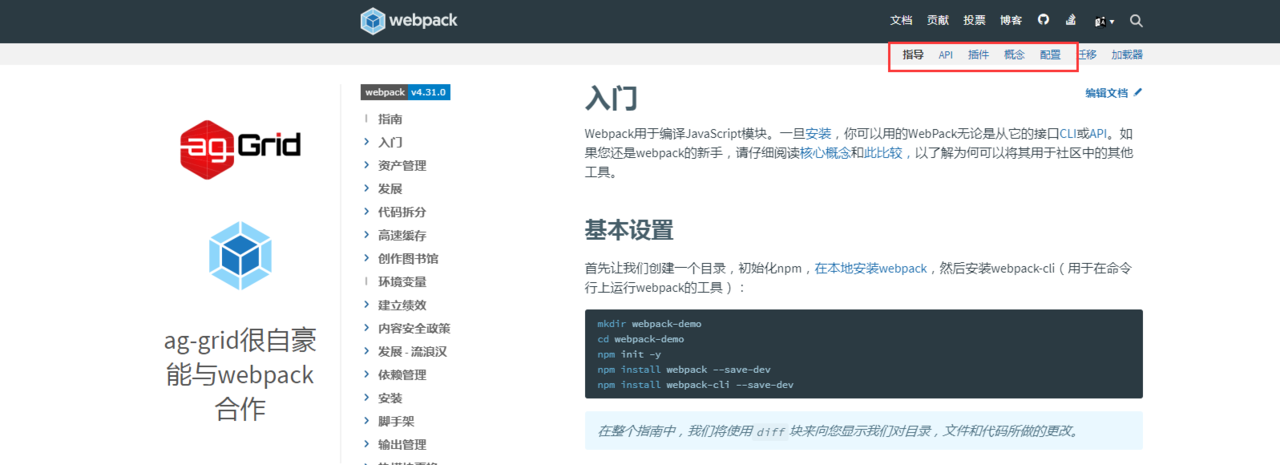Click the 基本设置 section heading
Viewport: 1280px width, 465px height.
(629, 230)
